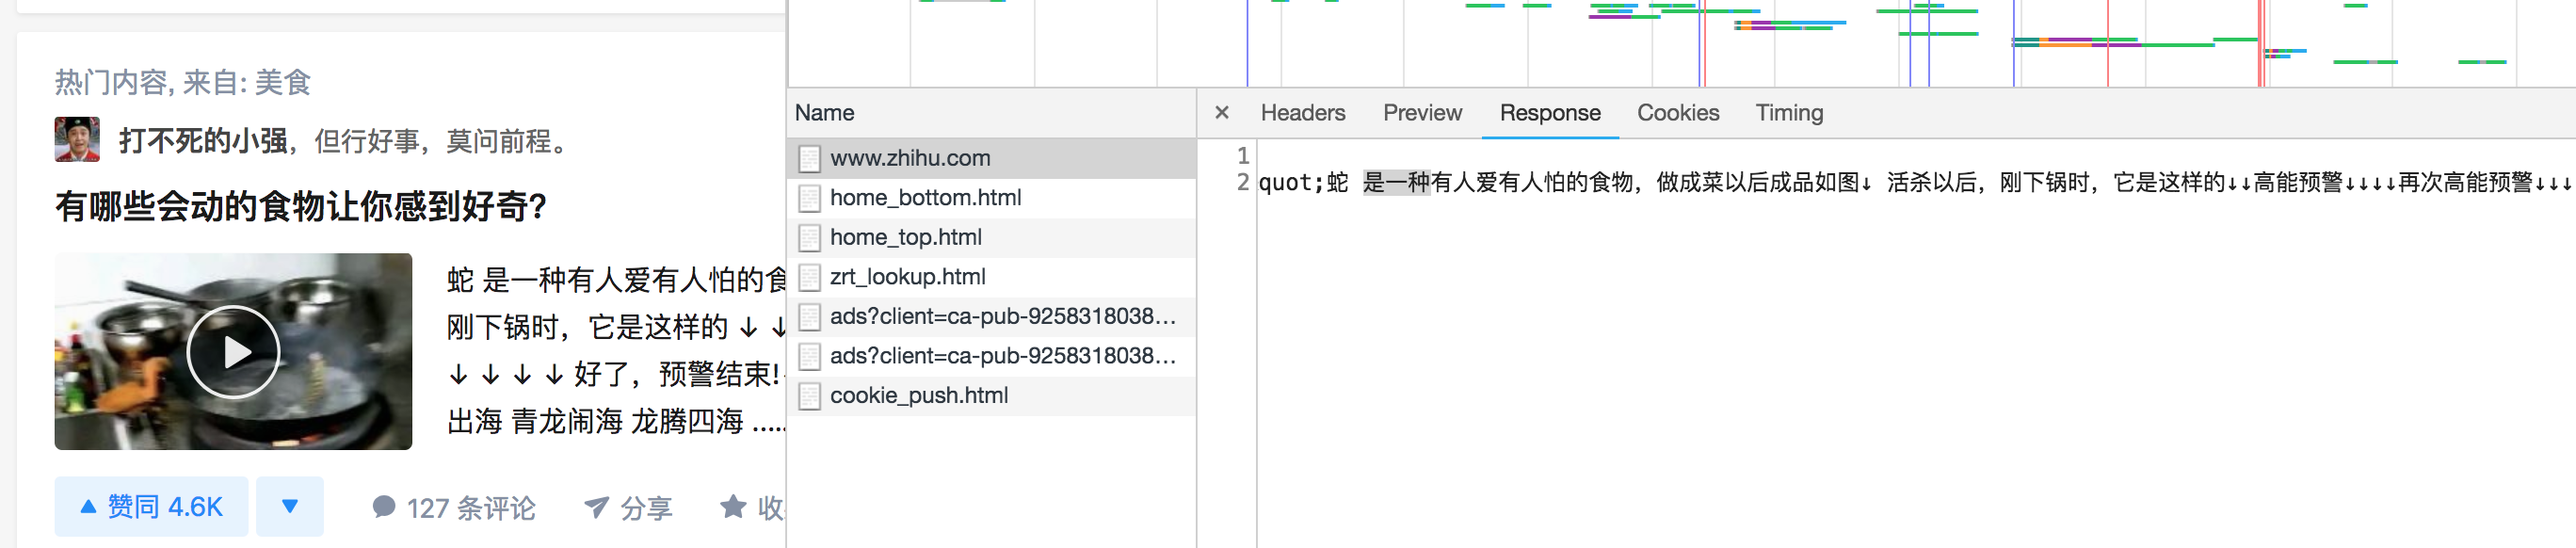Viewport: 2576px width, 548px height.
Task: Select the www.zhihu.com request
Action: pyautogui.click(x=909, y=158)
